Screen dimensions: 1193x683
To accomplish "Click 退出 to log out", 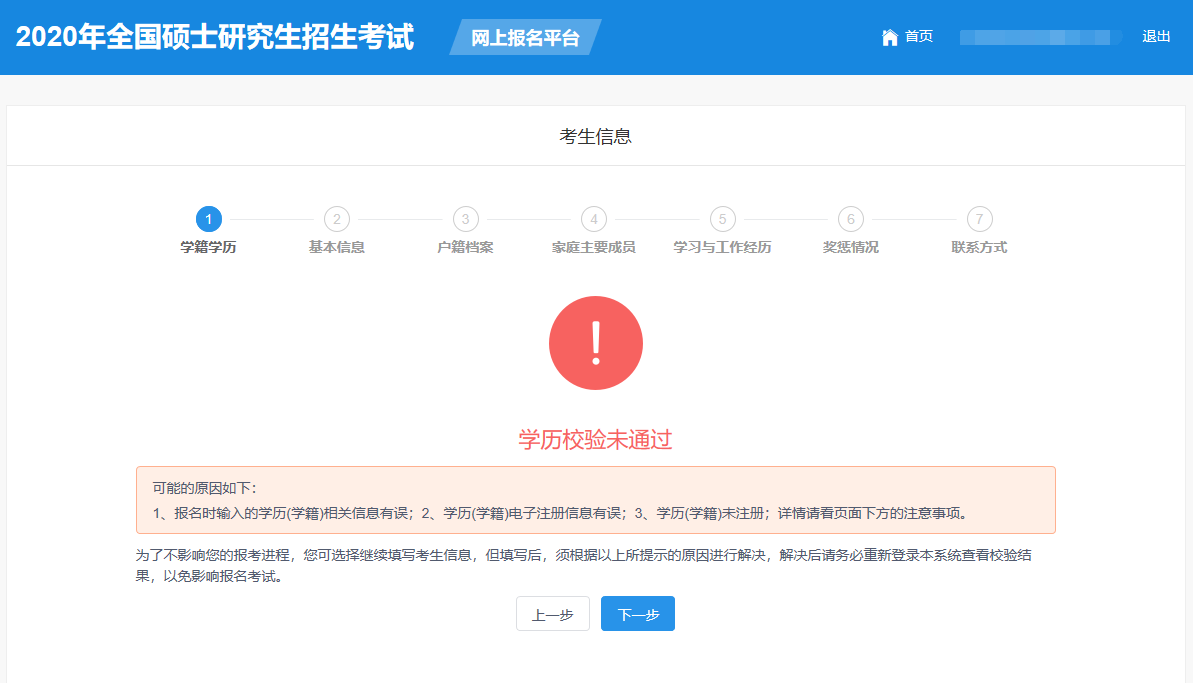I will click(x=1156, y=37).
